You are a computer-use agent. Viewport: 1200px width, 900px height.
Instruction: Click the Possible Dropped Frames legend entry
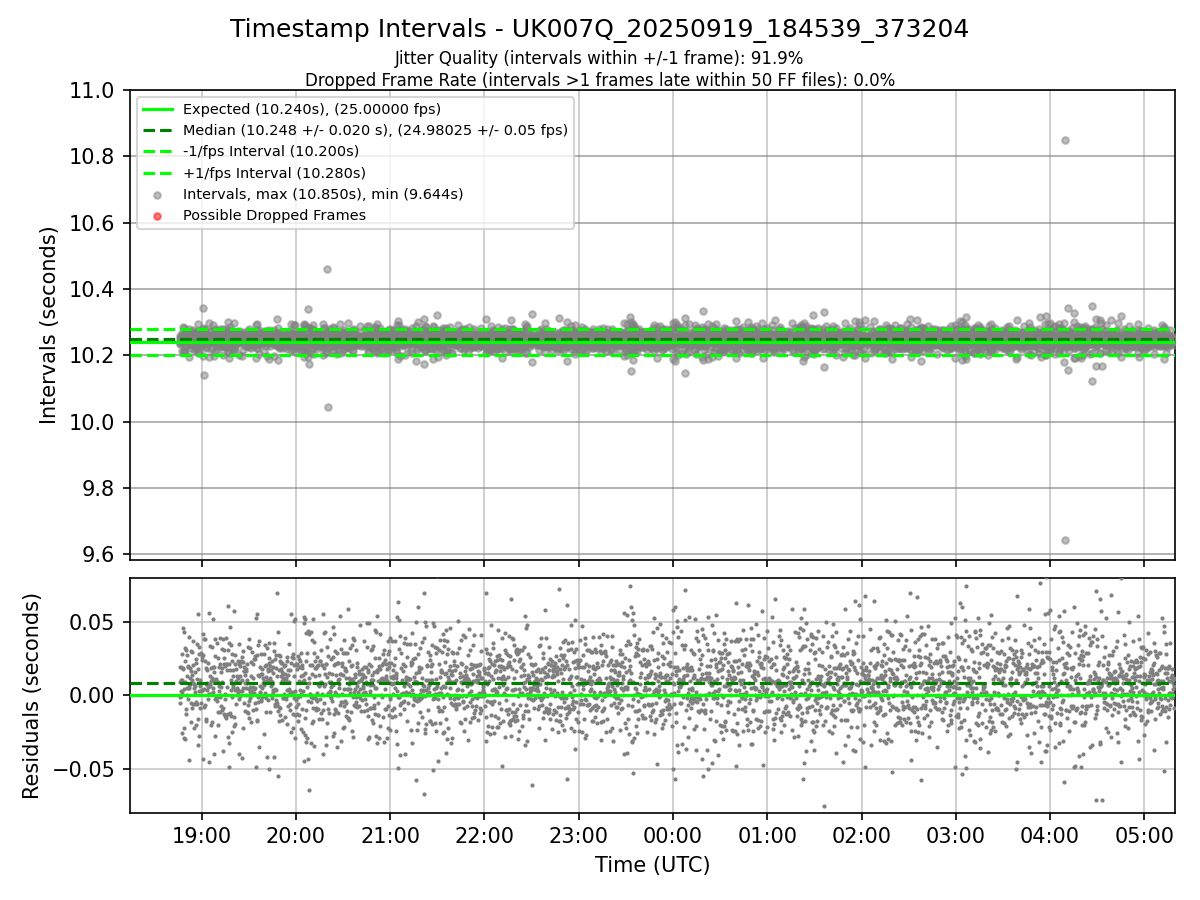[x=274, y=215]
